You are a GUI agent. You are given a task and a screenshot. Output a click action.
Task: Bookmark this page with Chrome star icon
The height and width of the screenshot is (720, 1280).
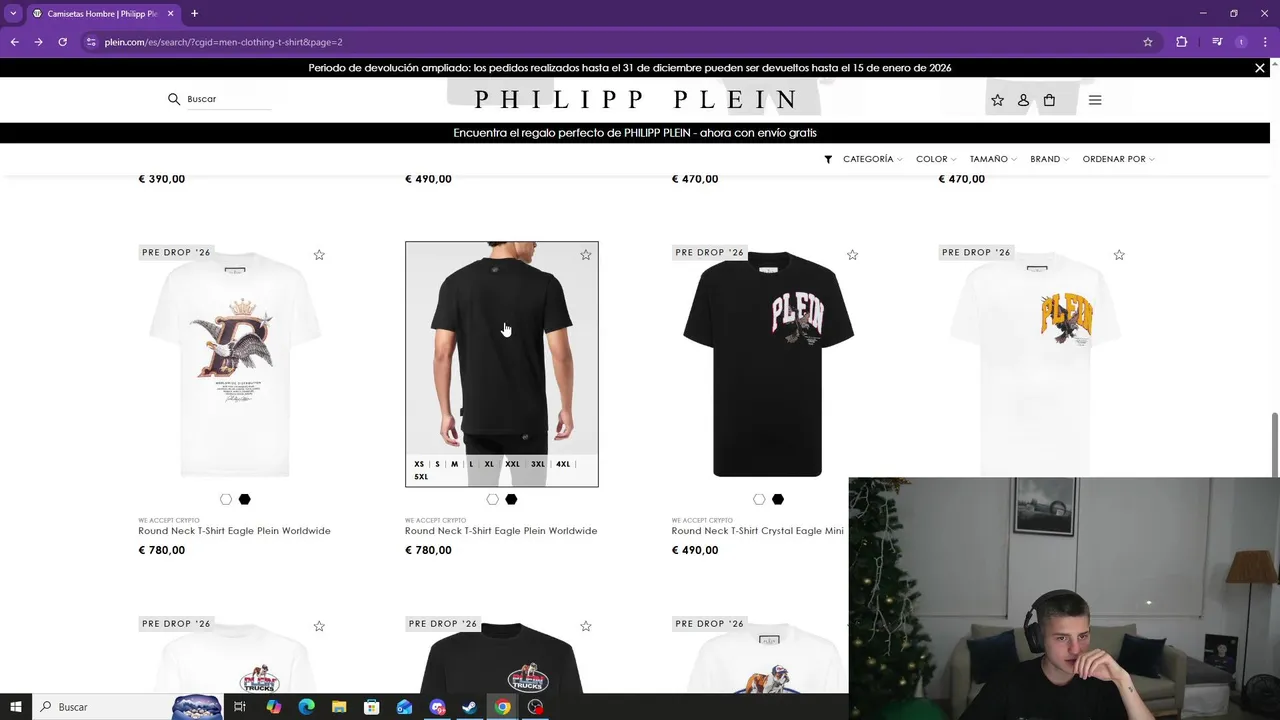1148,42
